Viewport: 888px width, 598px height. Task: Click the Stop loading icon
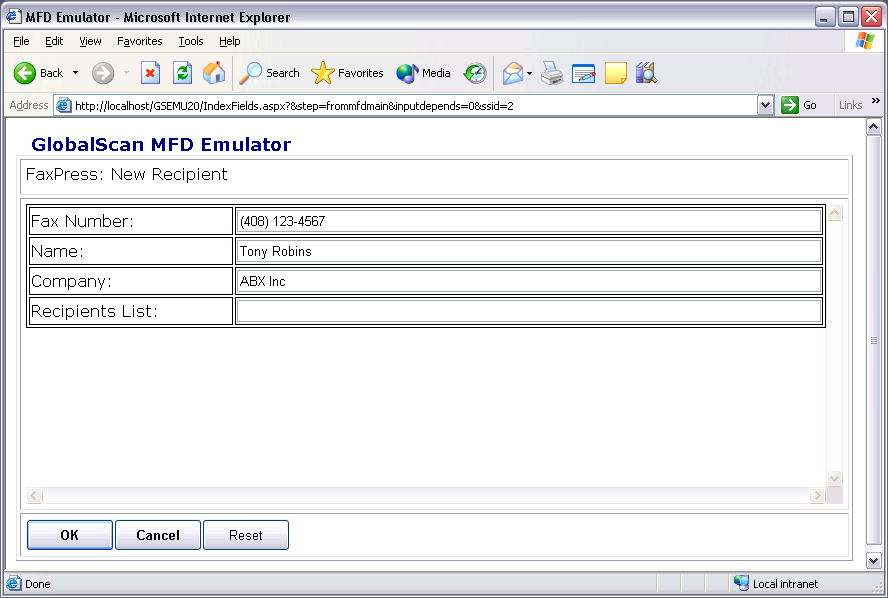point(150,73)
